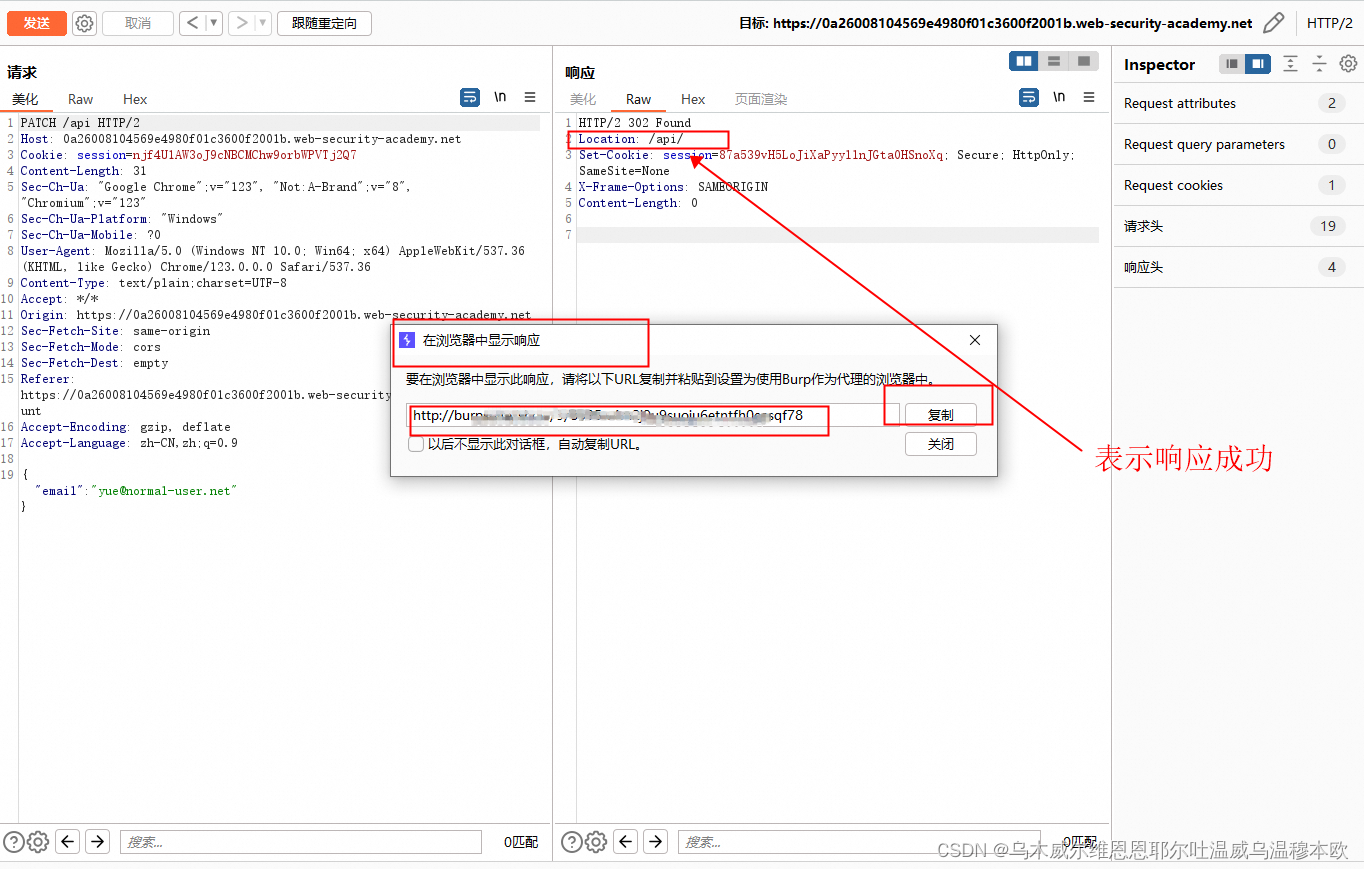Viewport: 1364px width, 869px height.
Task: Show non-printable characters with the \n icon
Action: pos(500,97)
